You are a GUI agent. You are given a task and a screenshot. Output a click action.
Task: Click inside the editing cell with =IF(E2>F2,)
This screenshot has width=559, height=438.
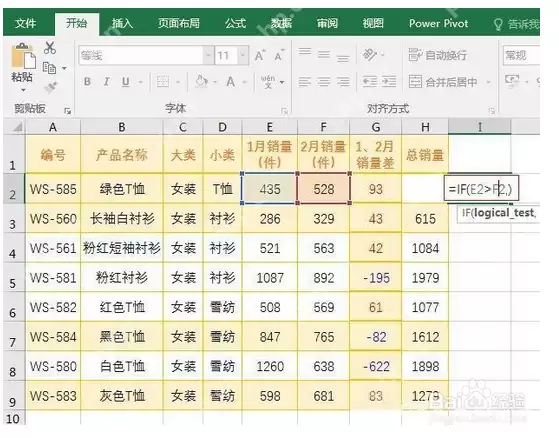[481, 189]
